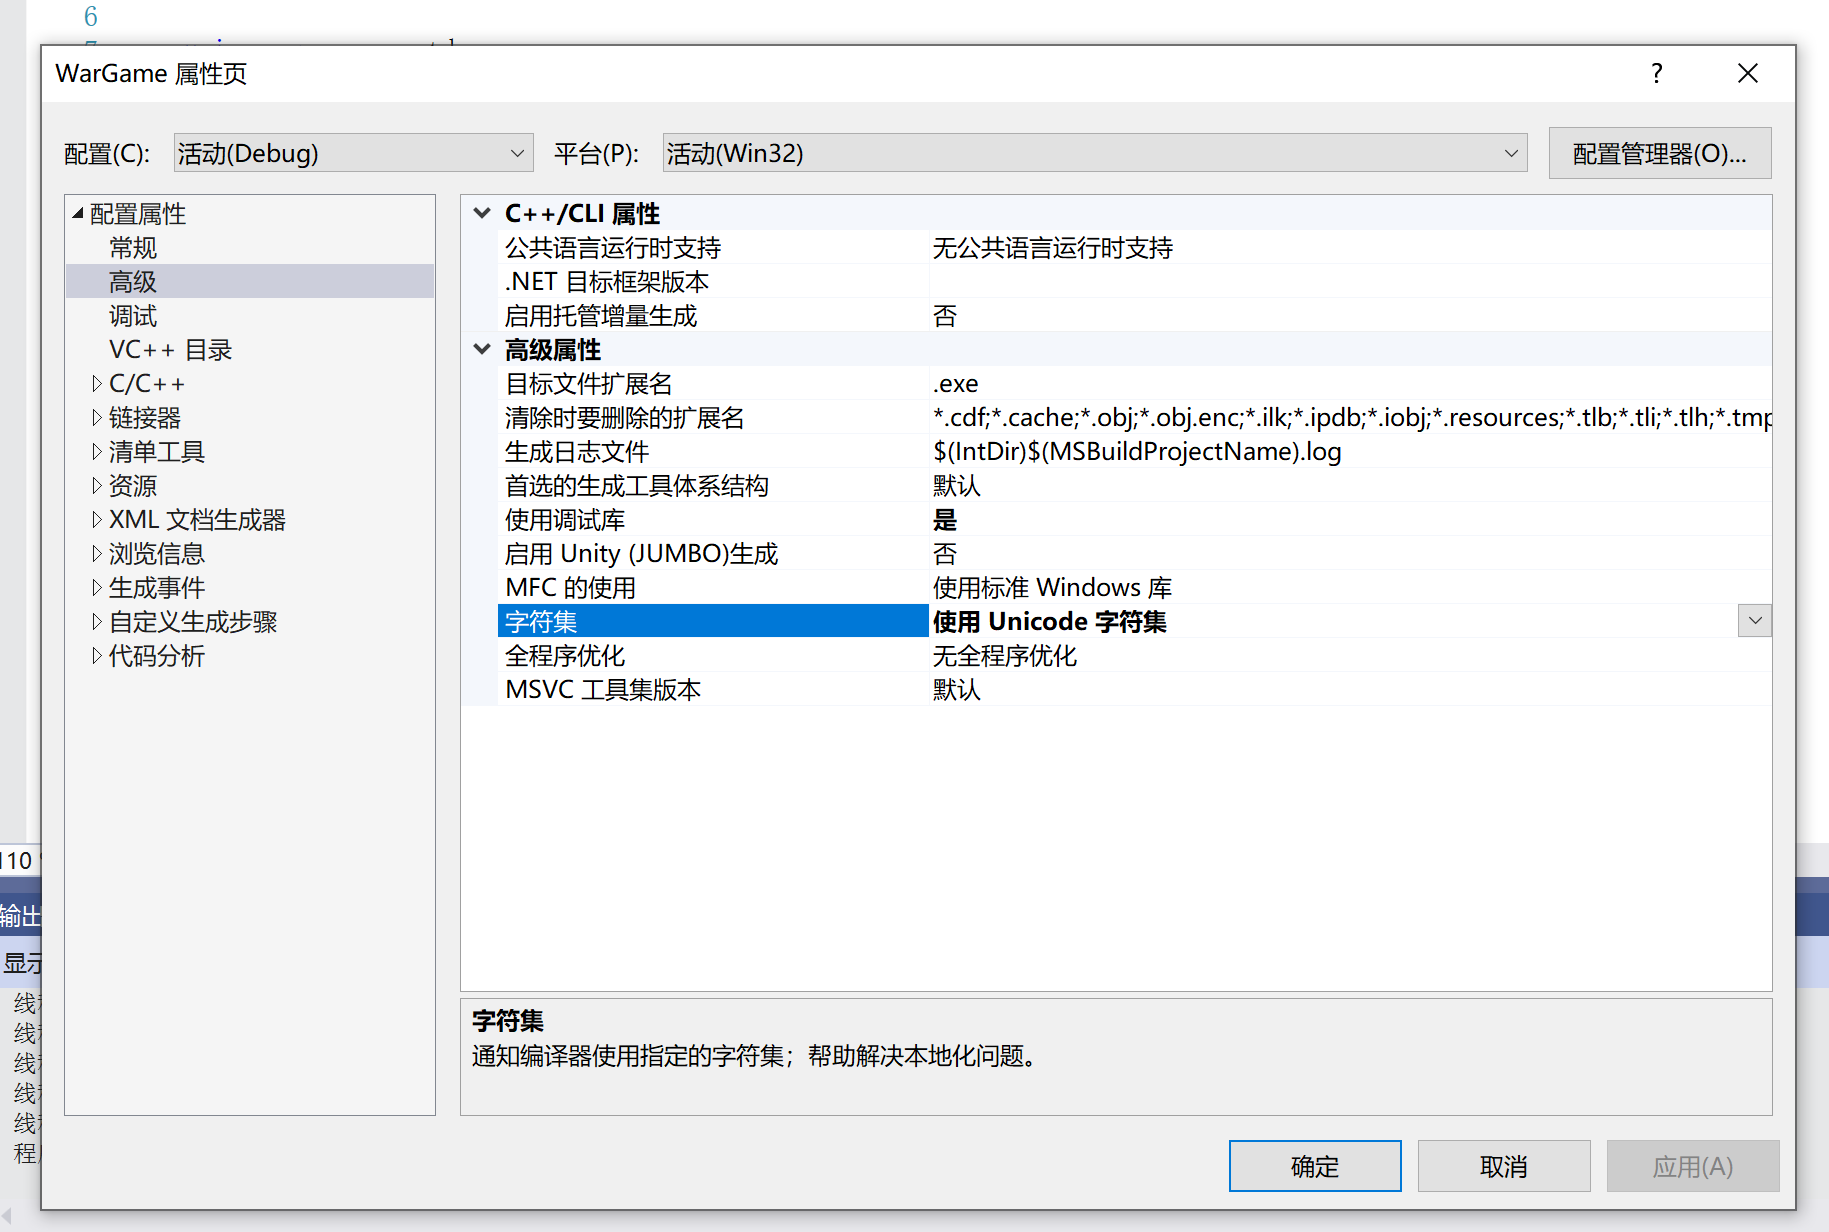The image size is (1829, 1232).
Task: Click the help question mark icon
Action: click(x=1655, y=73)
